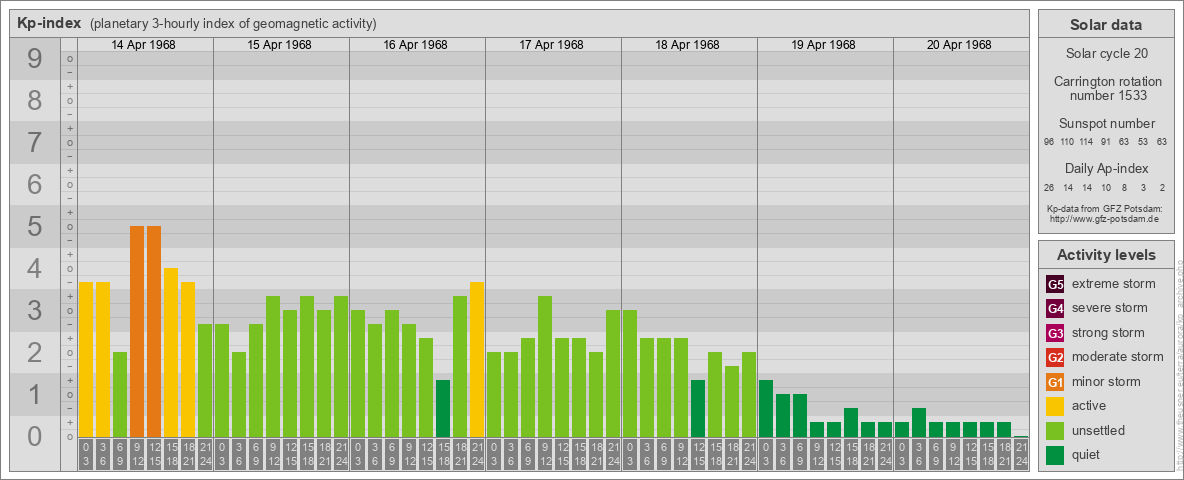This screenshot has height=480, width=1184.
Task: Click the '15 Apr 1968' date header
Action: [279, 45]
